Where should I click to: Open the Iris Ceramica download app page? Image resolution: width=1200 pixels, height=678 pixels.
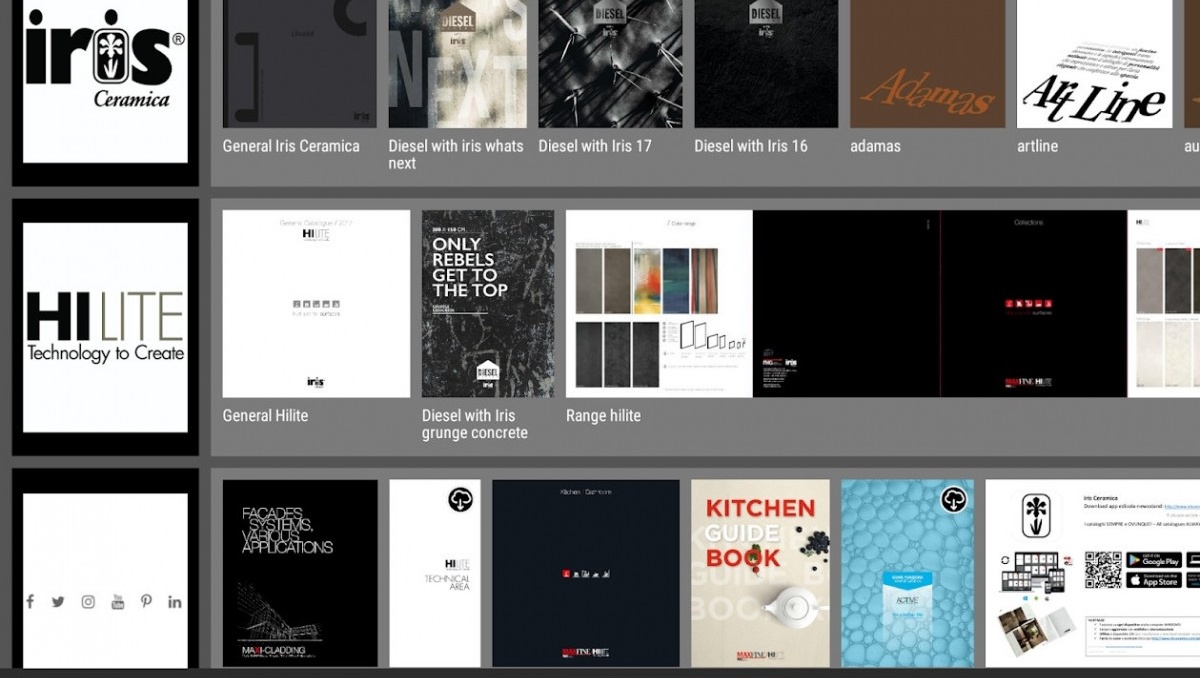(1093, 573)
